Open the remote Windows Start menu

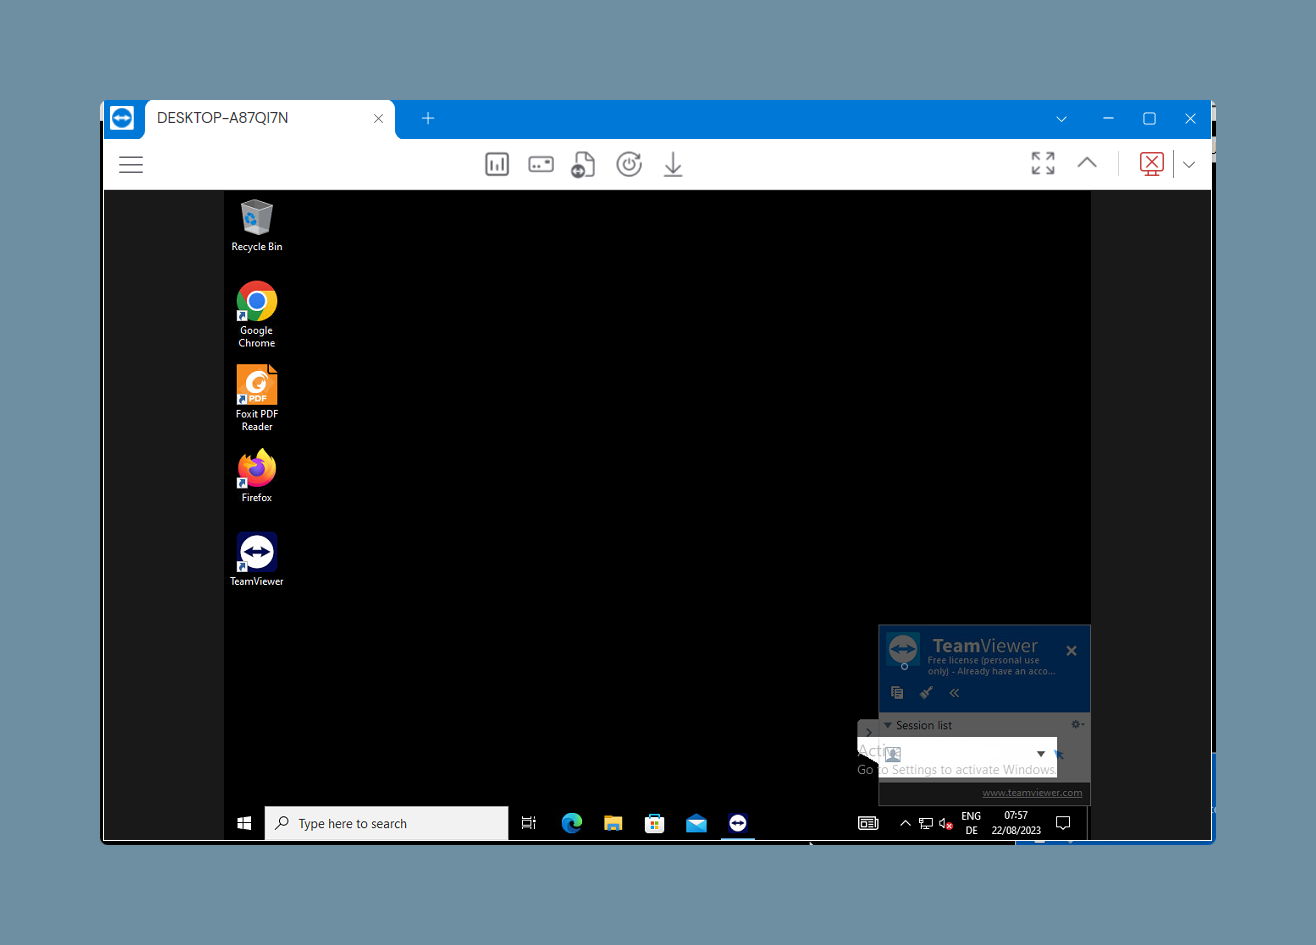coord(244,823)
